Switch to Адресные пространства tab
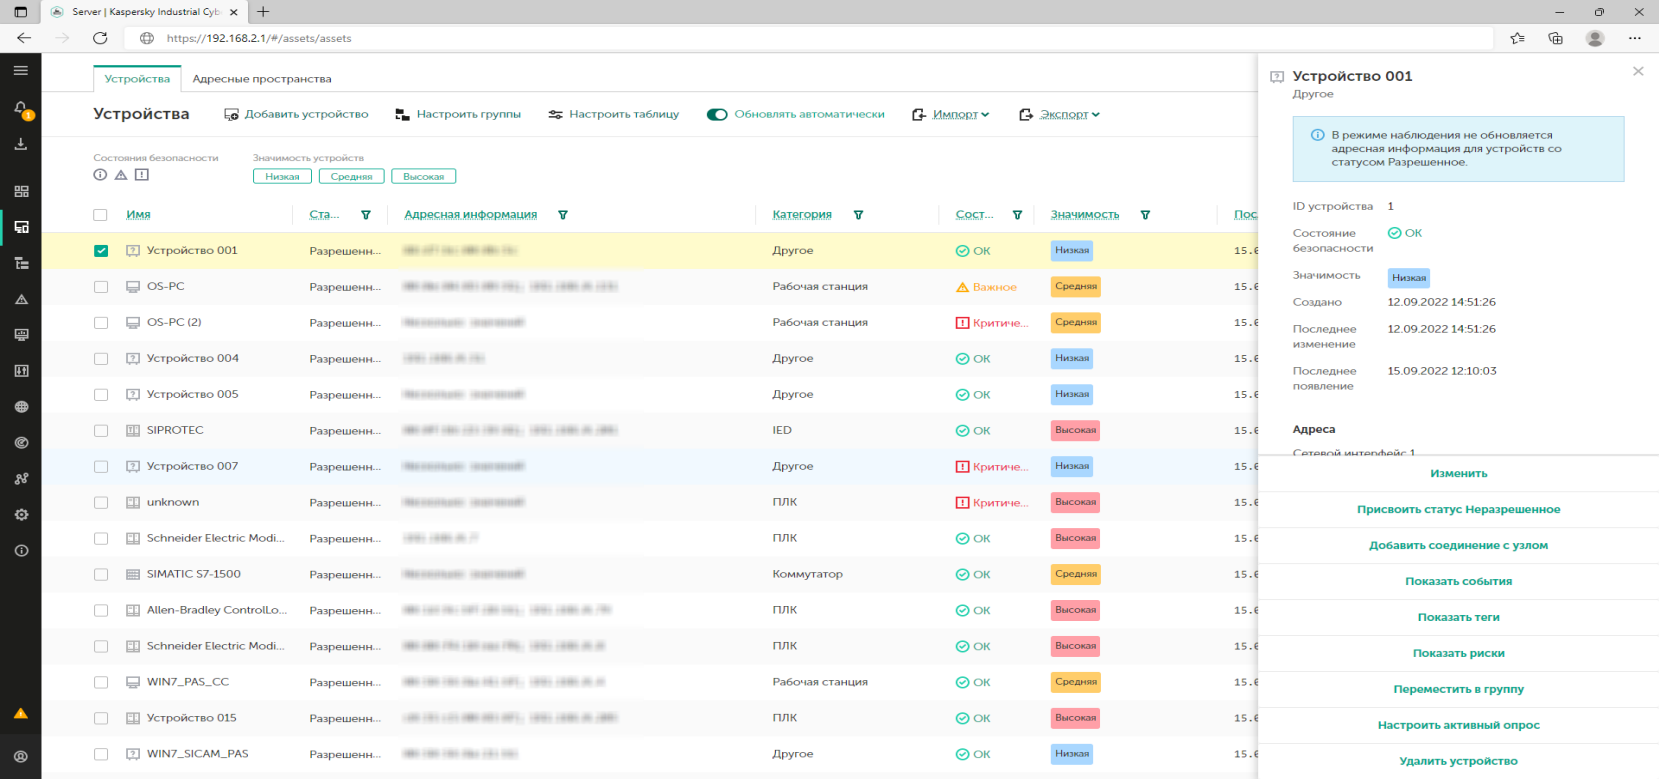This screenshot has width=1659, height=779. [262, 79]
